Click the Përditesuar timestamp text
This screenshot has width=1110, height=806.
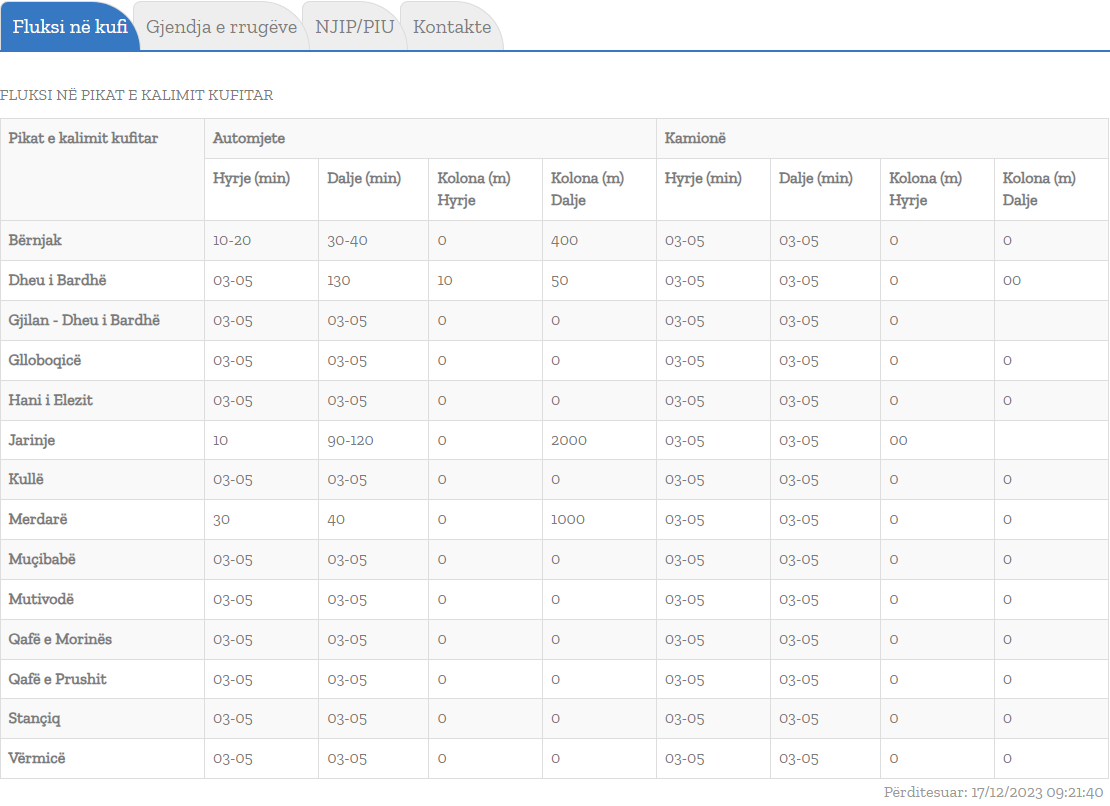pyautogui.click(x=993, y=792)
